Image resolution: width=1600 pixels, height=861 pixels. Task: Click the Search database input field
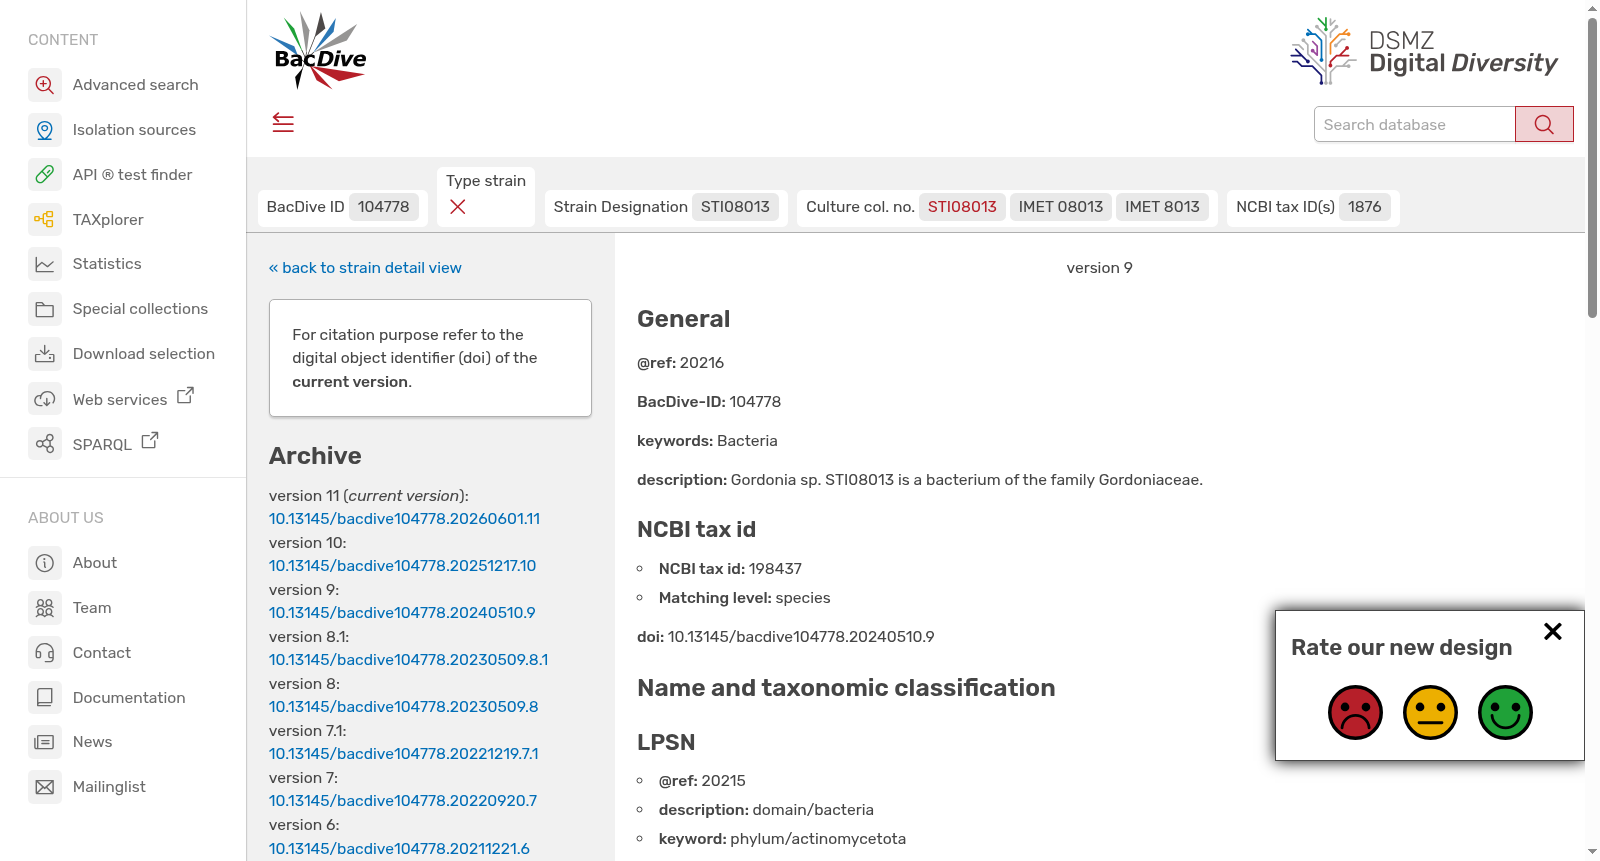click(x=1414, y=124)
